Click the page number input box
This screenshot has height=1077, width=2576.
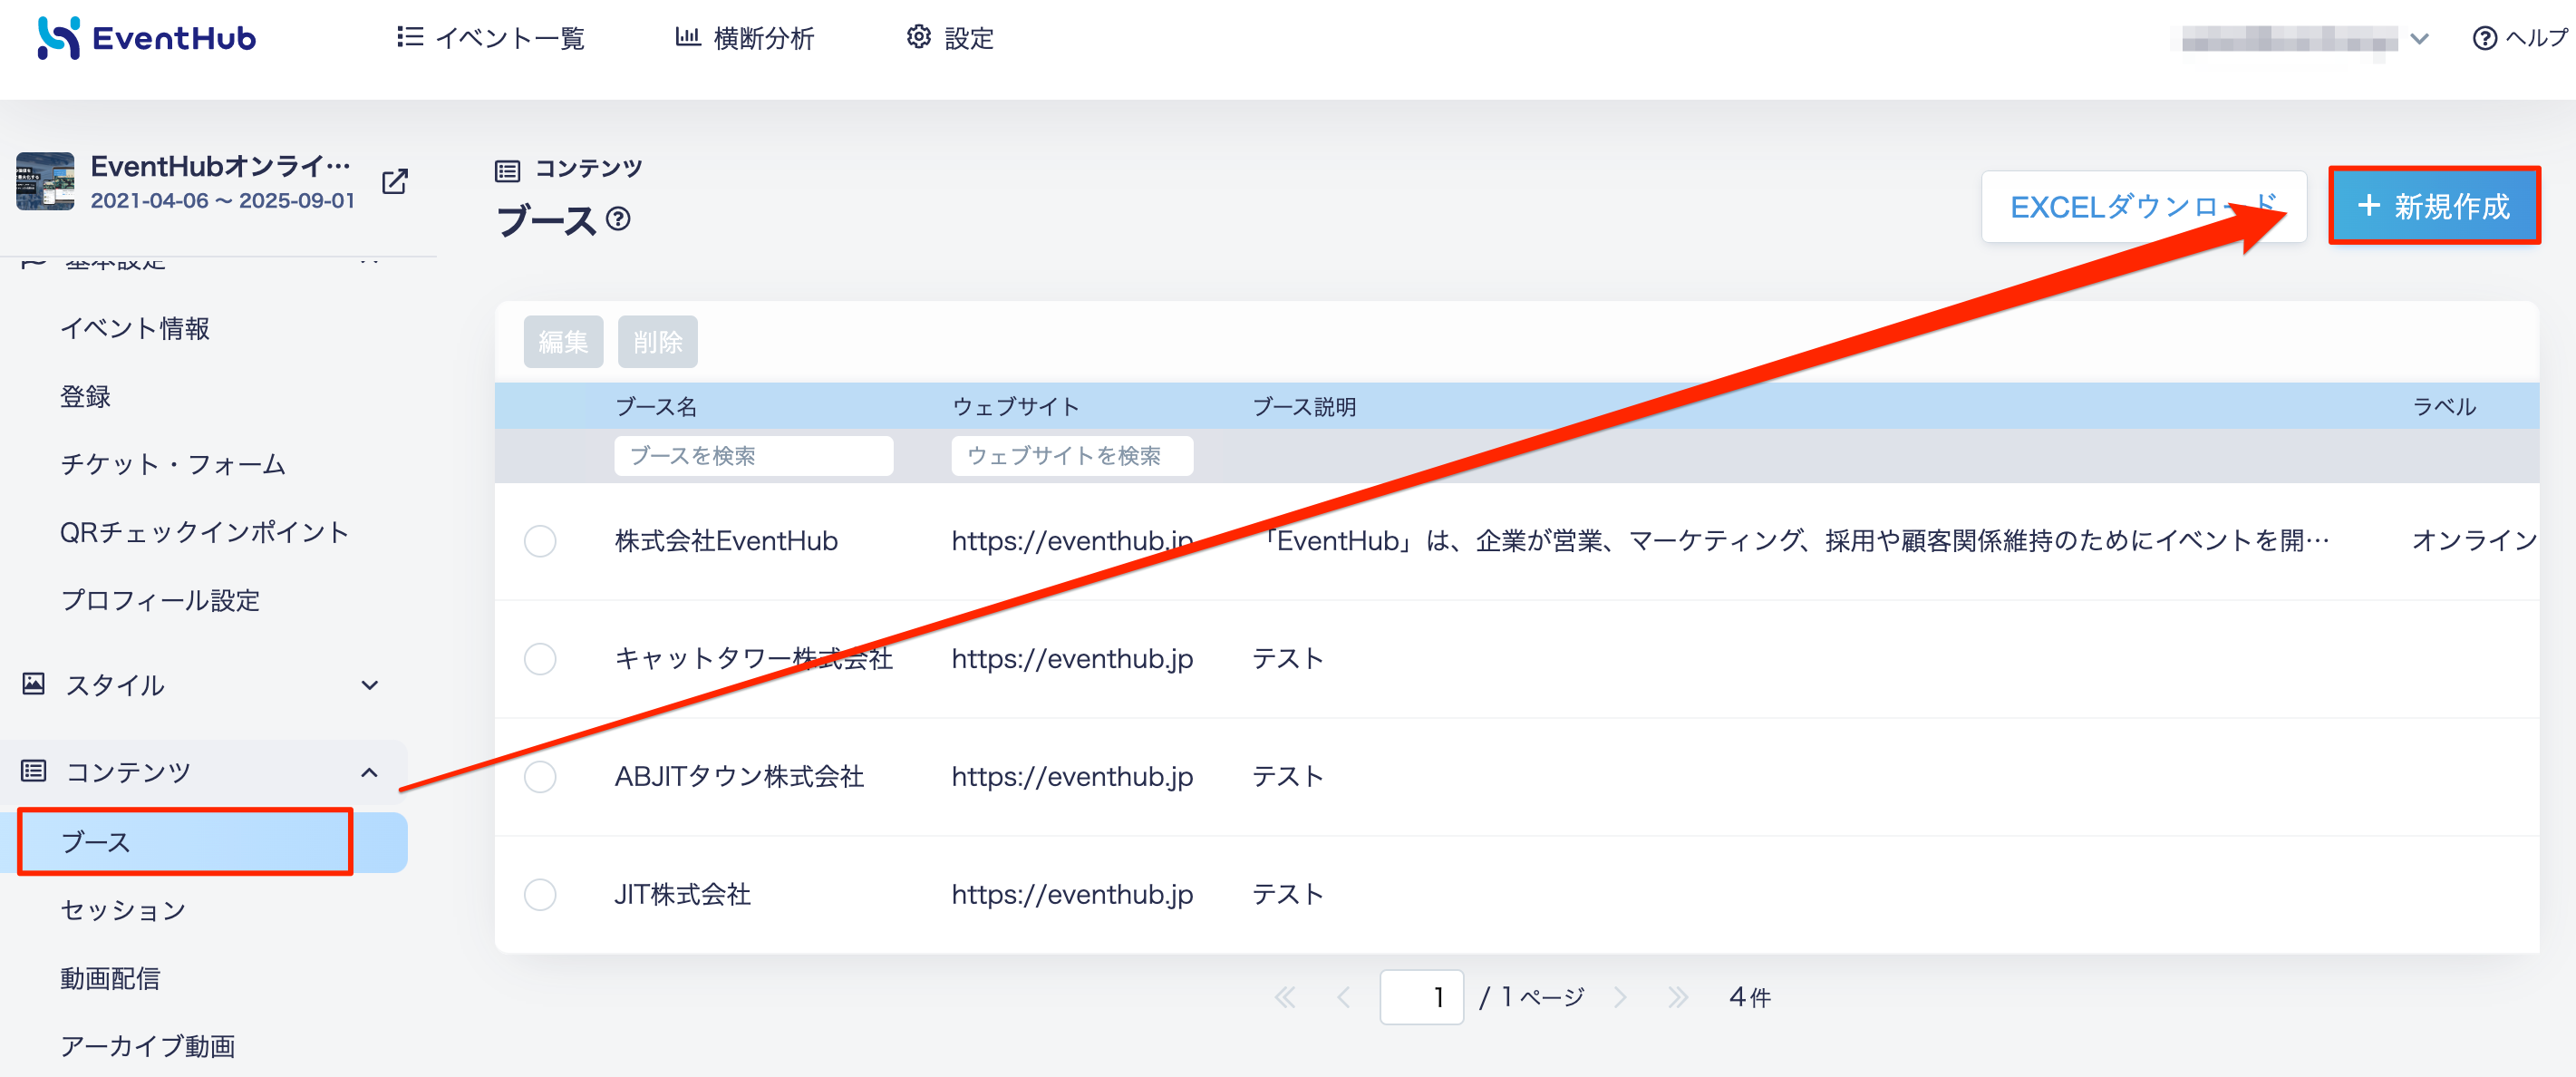click(x=1421, y=997)
